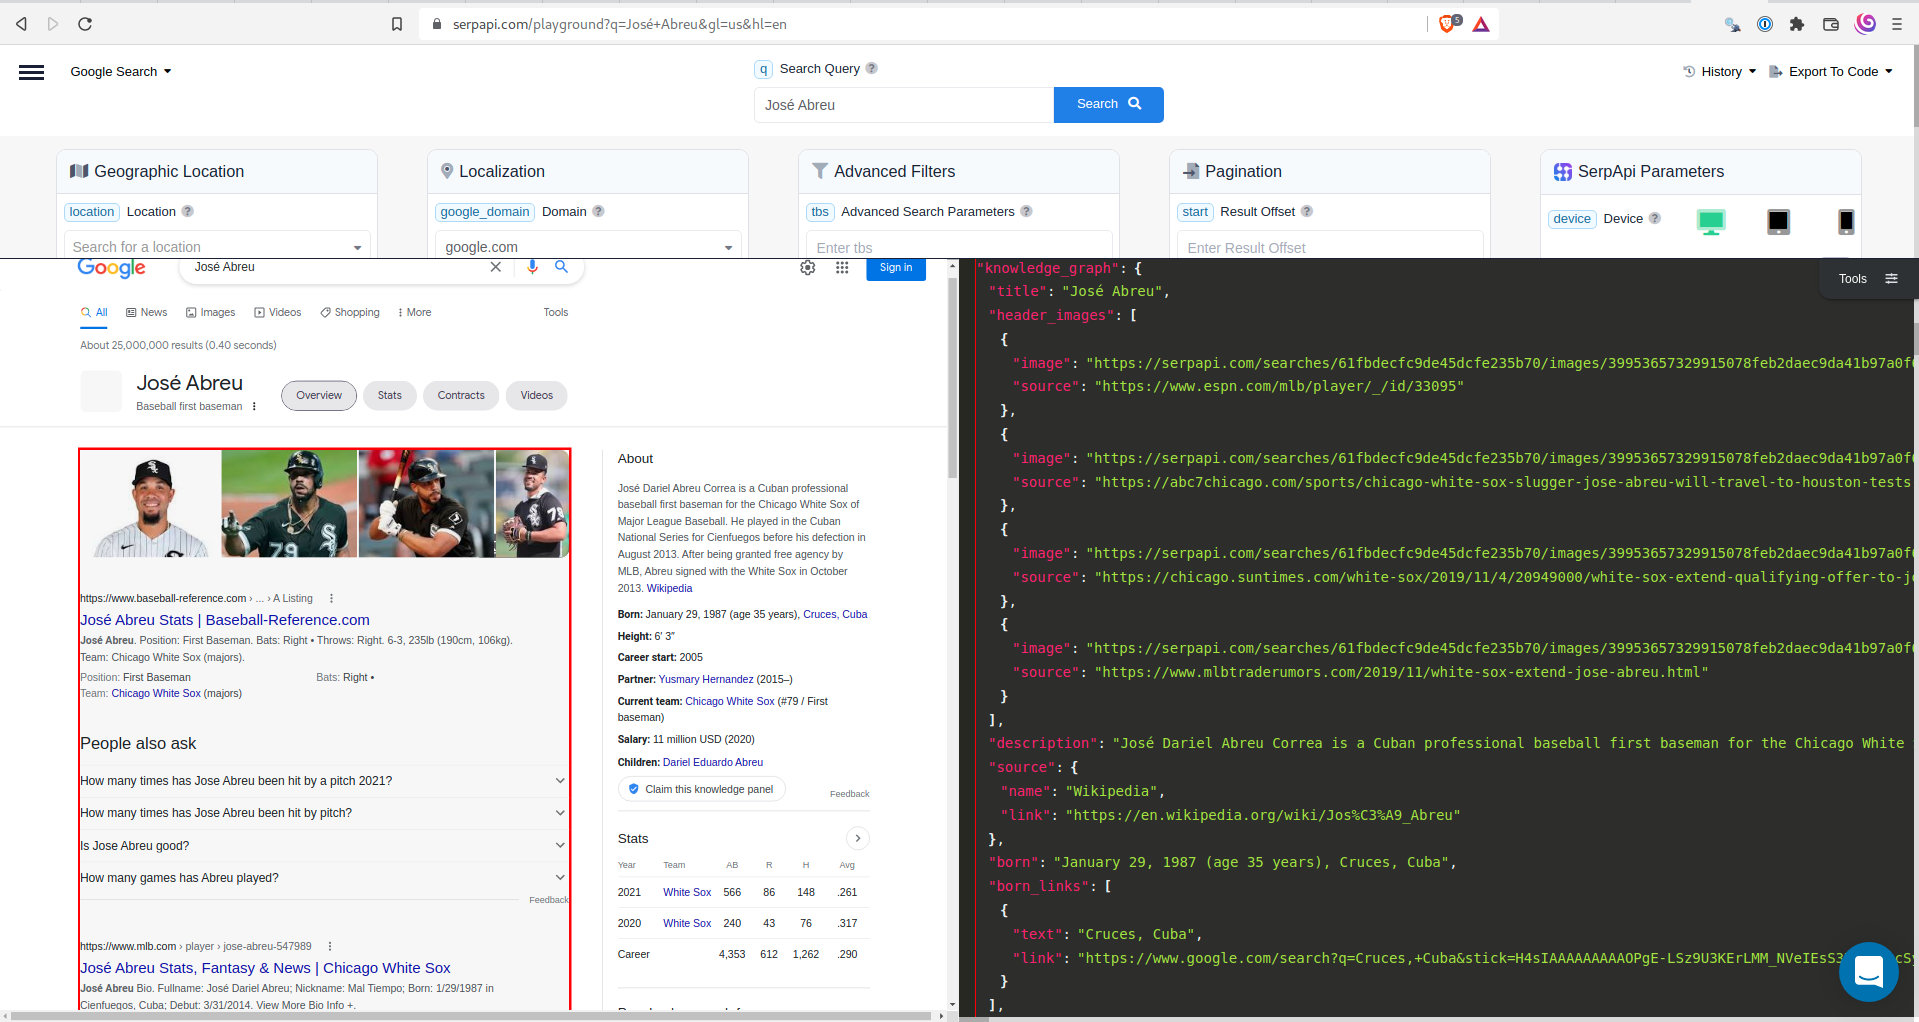The height and width of the screenshot is (1022, 1919).
Task: Open the Baseball-Reference.com José Abreu Stats link
Action: 225,620
